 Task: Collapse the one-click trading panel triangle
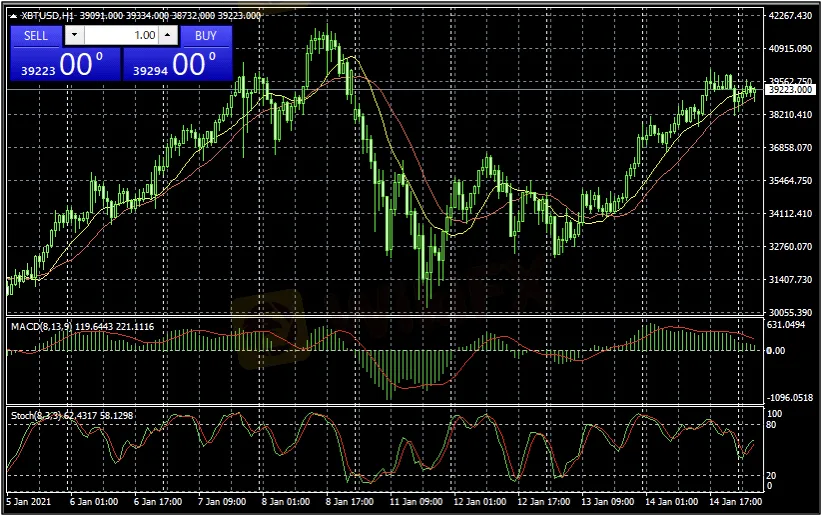tap(13, 16)
